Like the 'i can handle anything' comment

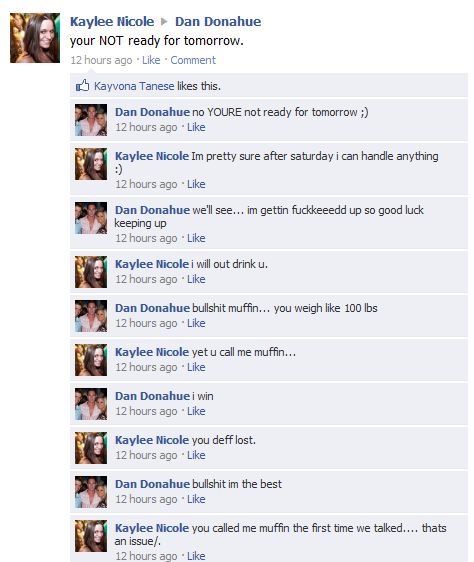(196, 184)
